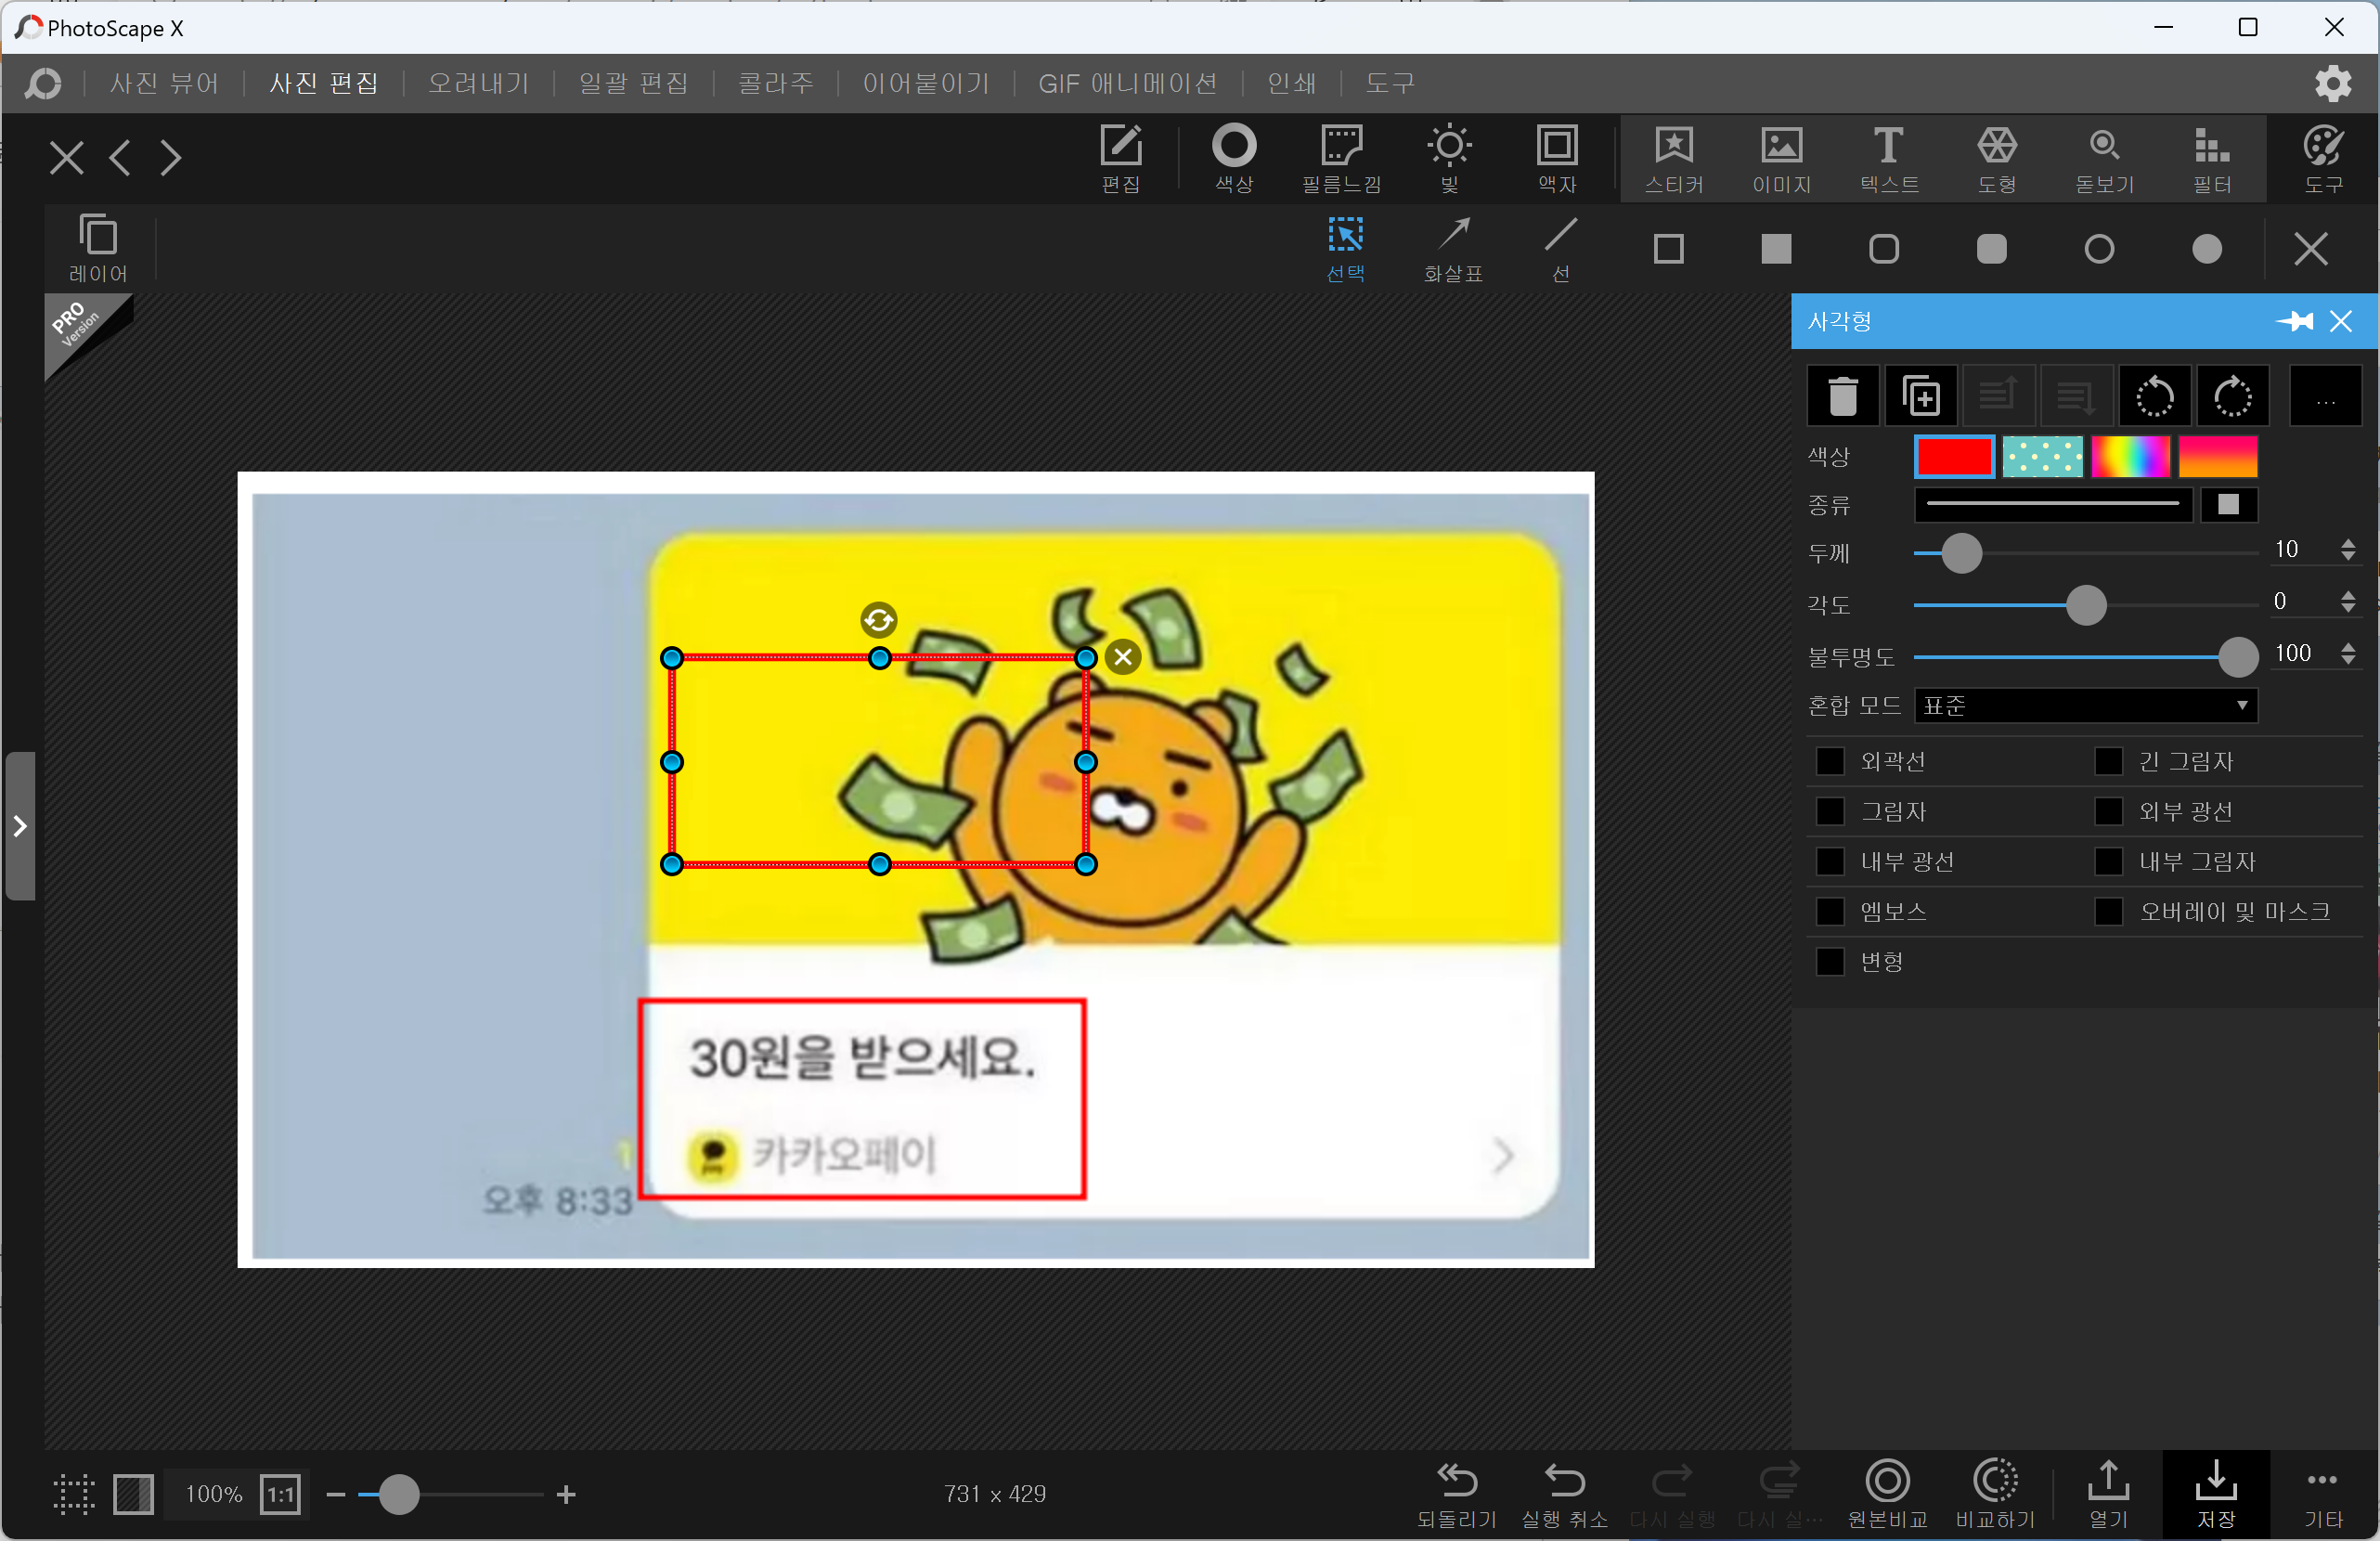Screen dimensions: 2380x1541
Task: Expand the collapsed left side panel arrow
Action: (x=20, y=826)
